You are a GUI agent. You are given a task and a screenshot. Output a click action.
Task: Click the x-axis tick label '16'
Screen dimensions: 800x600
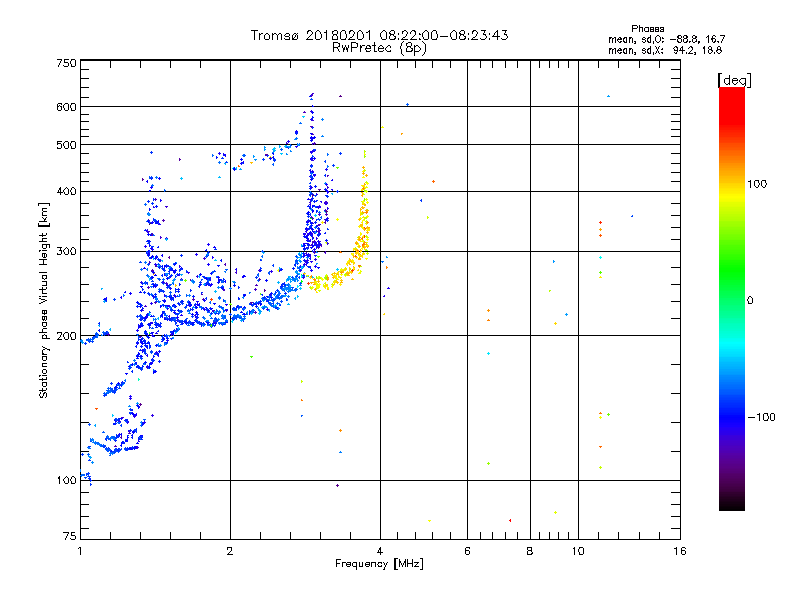680,551
